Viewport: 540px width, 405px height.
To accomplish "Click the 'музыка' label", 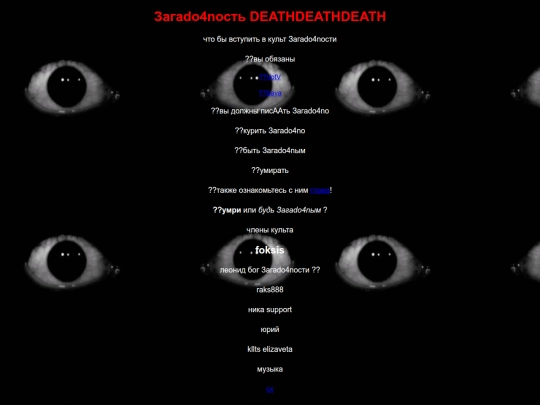I will pyautogui.click(x=270, y=369).
